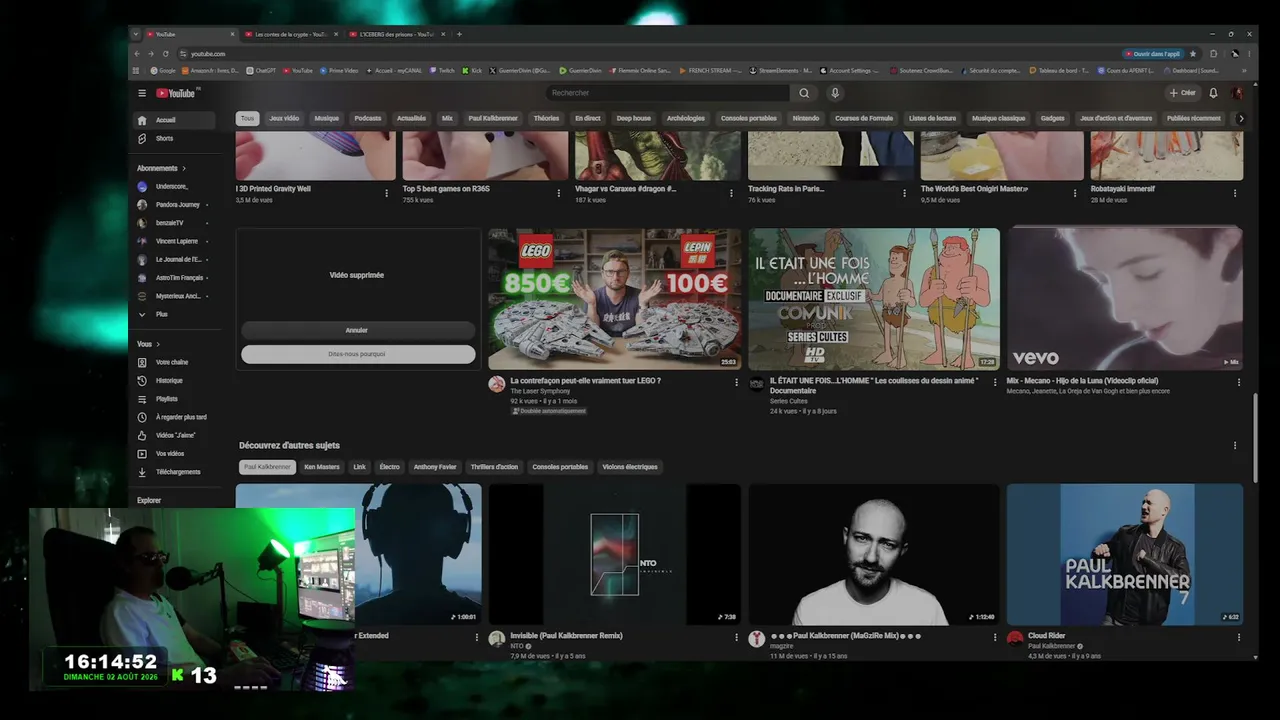Open options for Découvrez d'autres sujets section
Viewport: 1280px width, 720px height.
pyautogui.click(x=1235, y=446)
